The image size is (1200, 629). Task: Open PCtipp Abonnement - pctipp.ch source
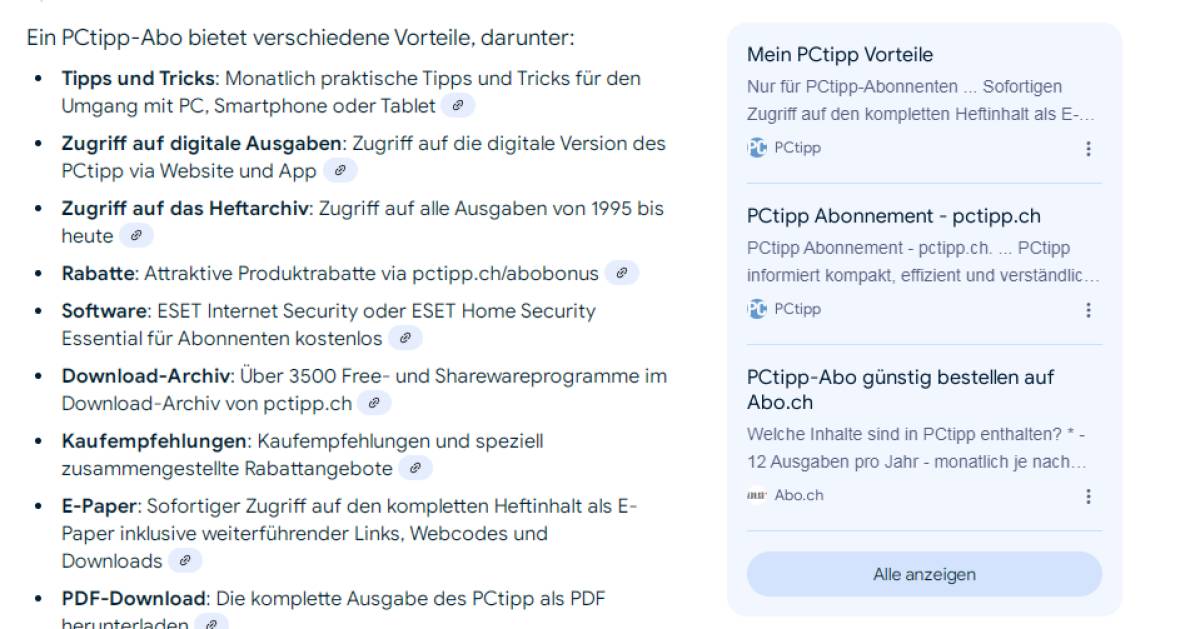tap(894, 216)
